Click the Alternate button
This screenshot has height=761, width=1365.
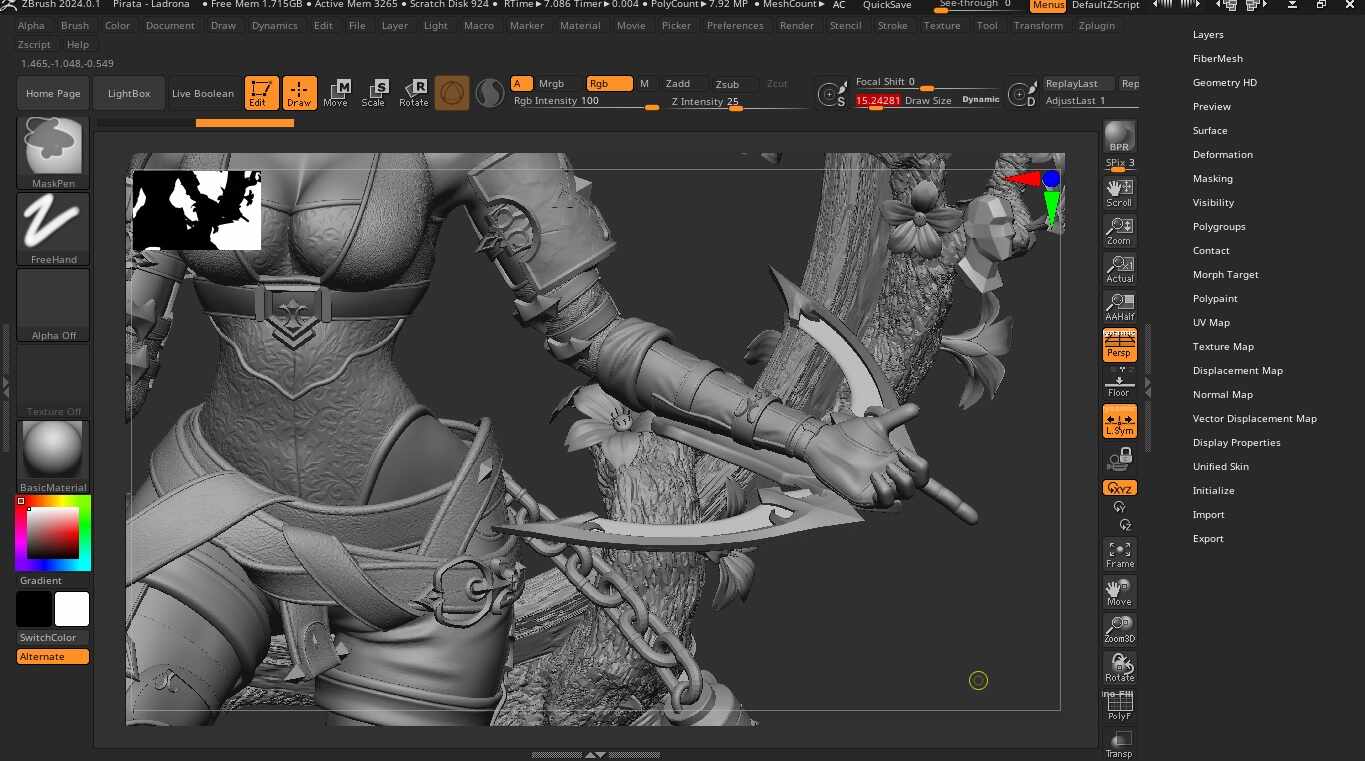point(53,656)
